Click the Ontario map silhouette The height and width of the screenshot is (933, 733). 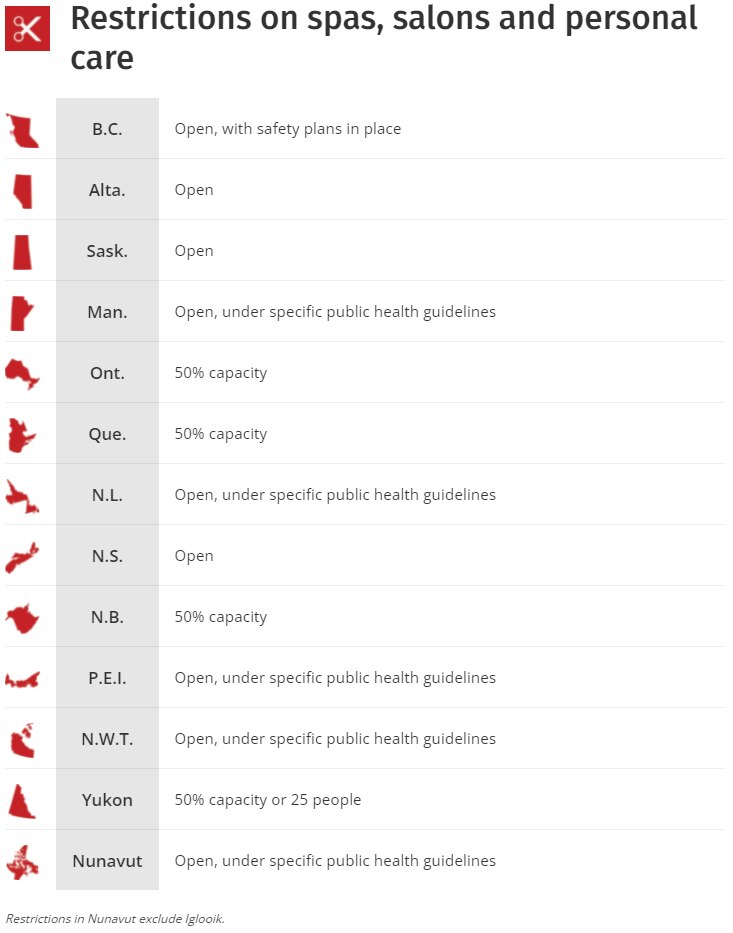22,373
